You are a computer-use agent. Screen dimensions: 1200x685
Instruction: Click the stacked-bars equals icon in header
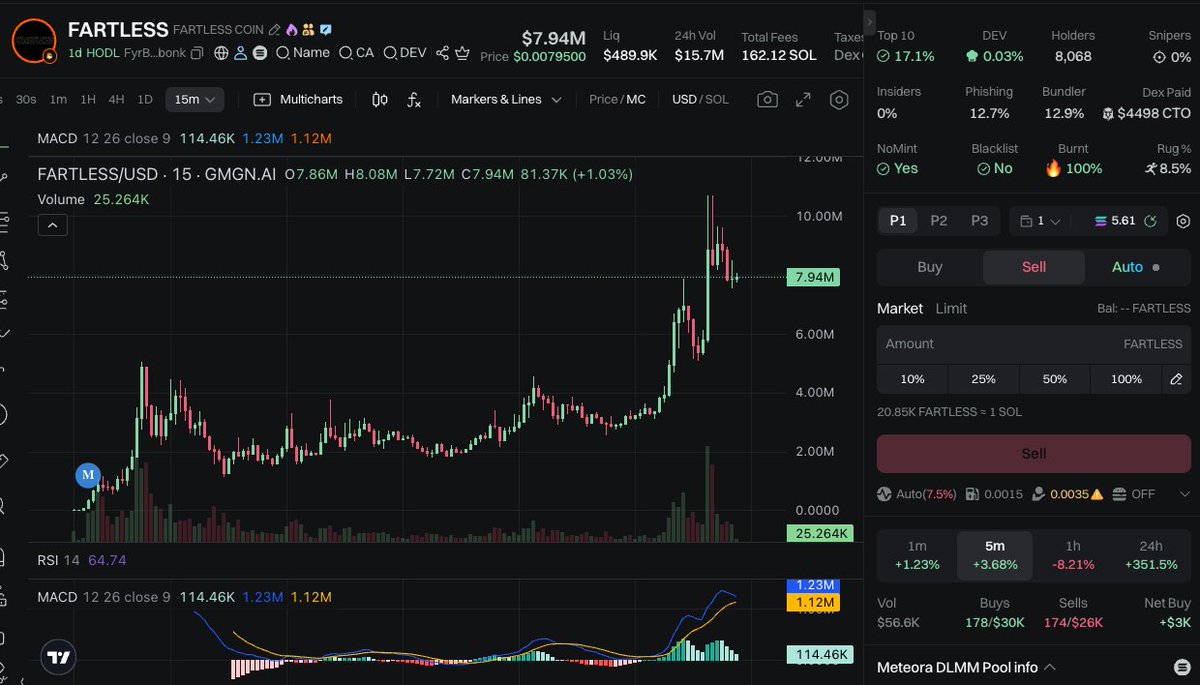260,53
